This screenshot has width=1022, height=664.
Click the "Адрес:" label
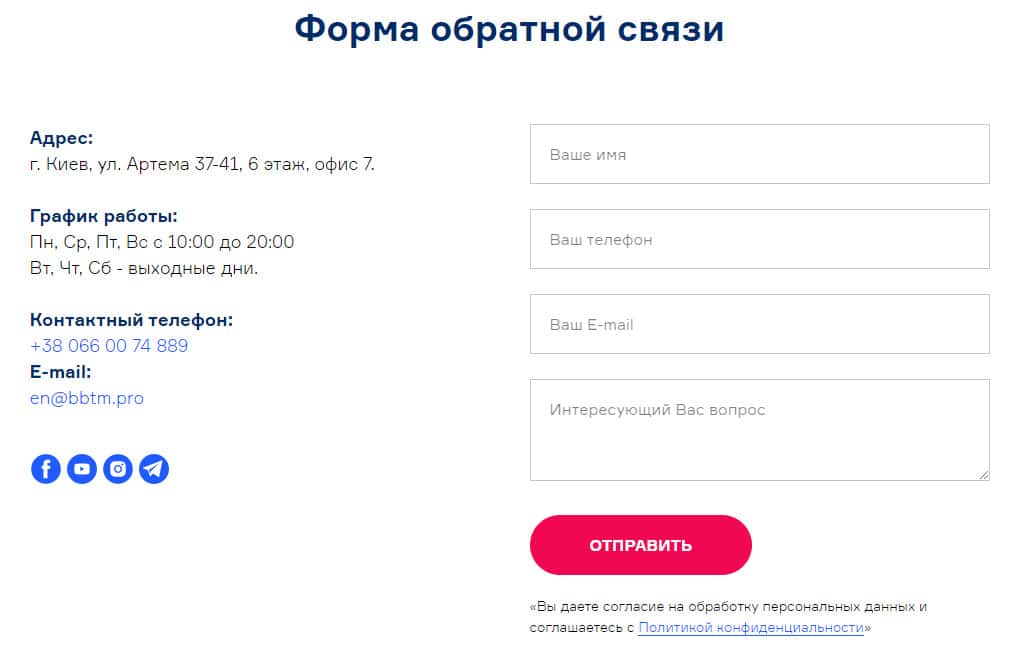pyautogui.click(x=61, y=138)
